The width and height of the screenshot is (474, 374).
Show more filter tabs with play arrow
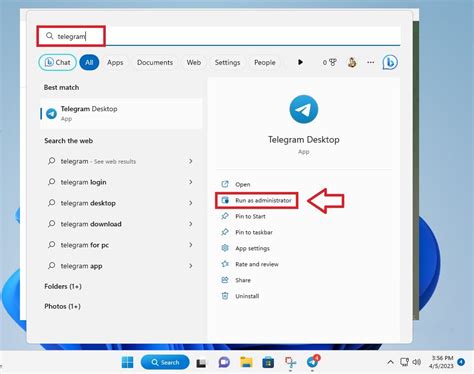coord(300,62)
